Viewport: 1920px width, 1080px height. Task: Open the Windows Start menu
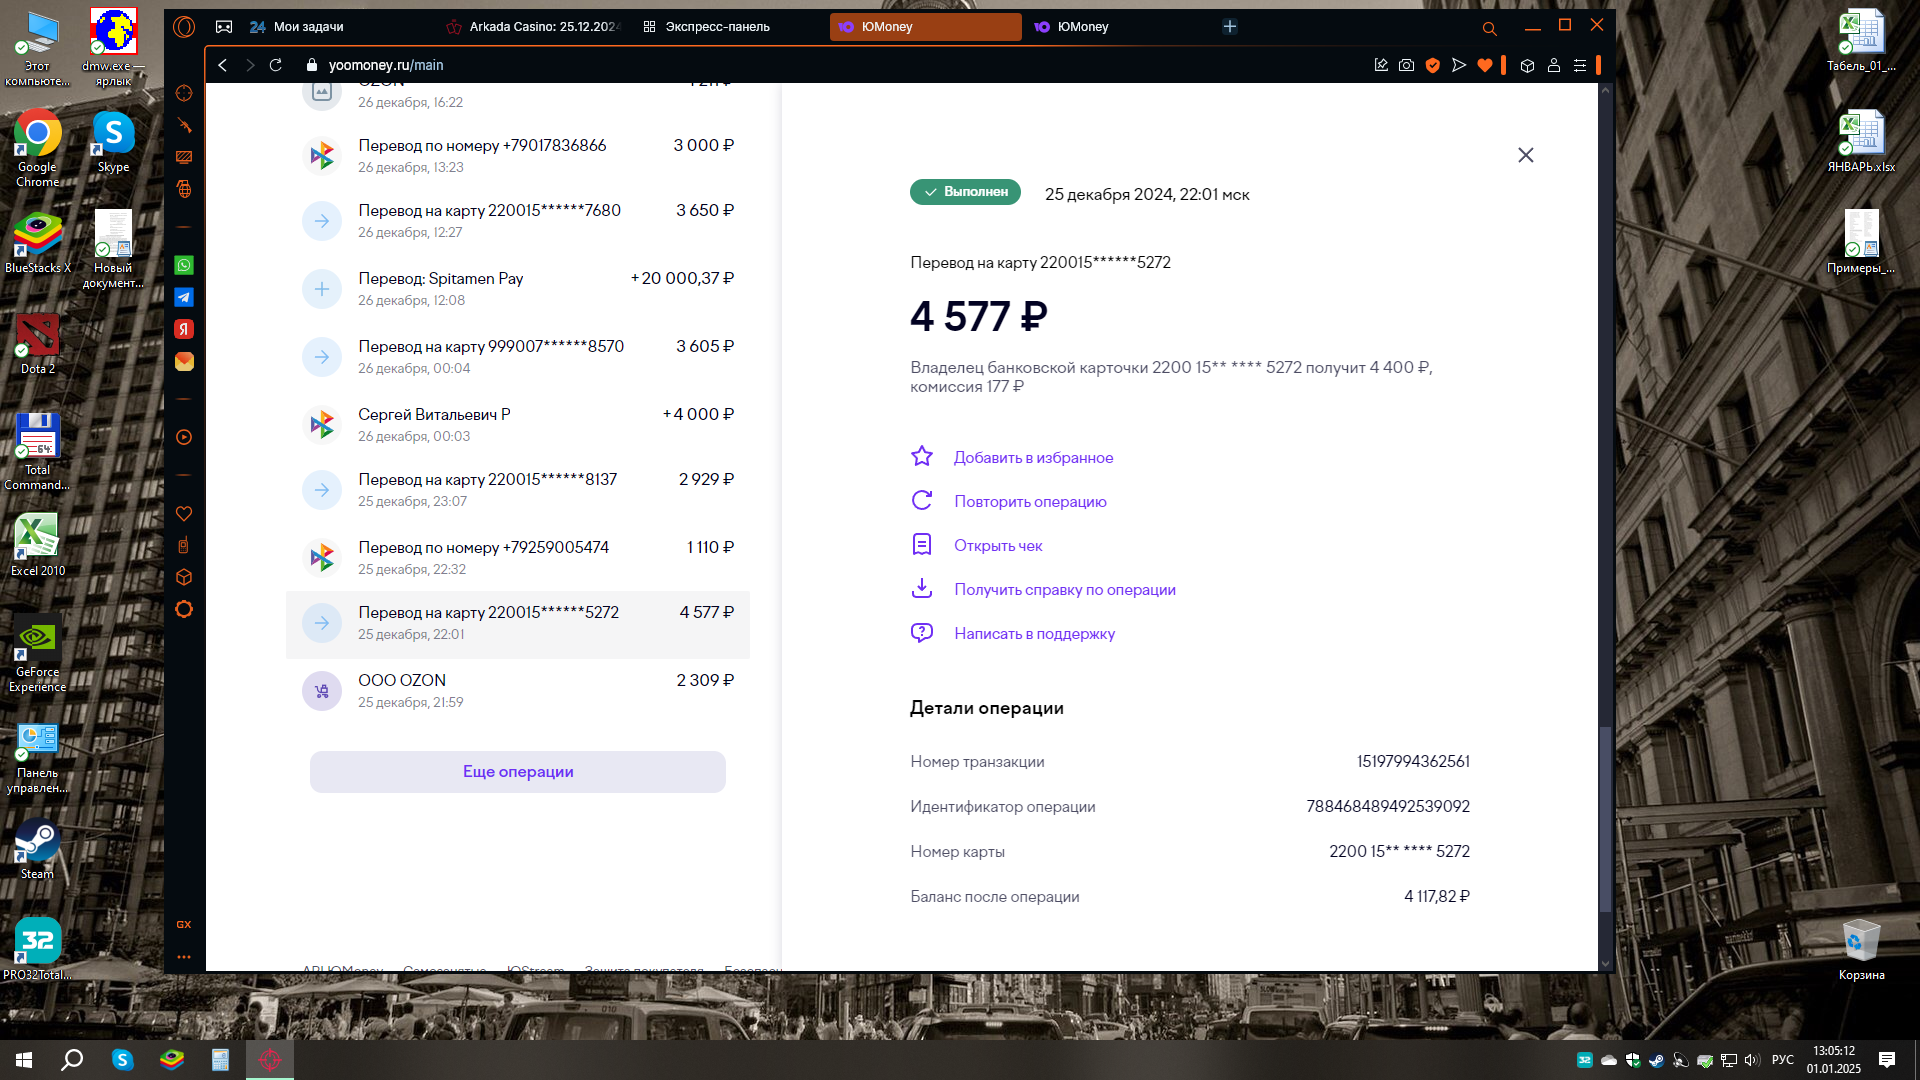tap(24, 1060)
